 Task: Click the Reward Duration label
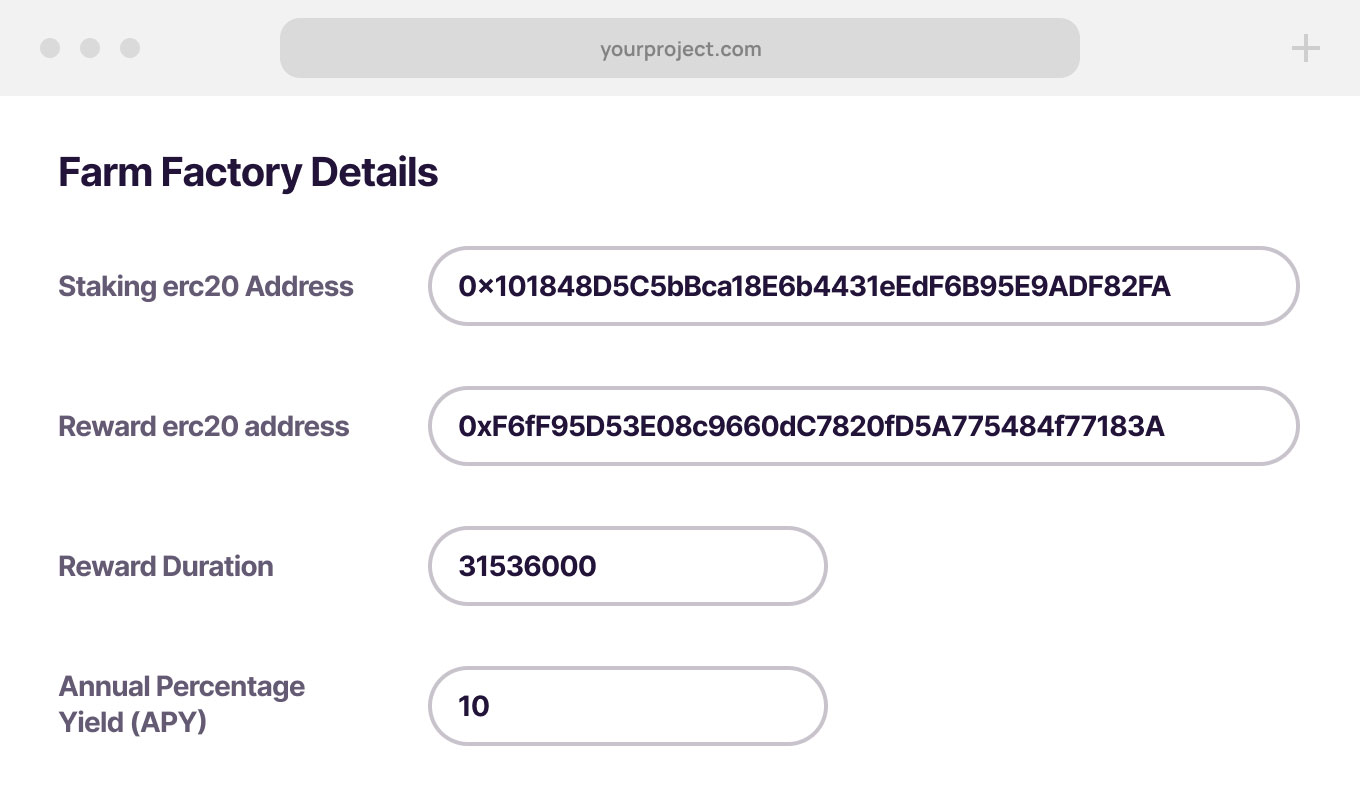(x=166, y=567)
